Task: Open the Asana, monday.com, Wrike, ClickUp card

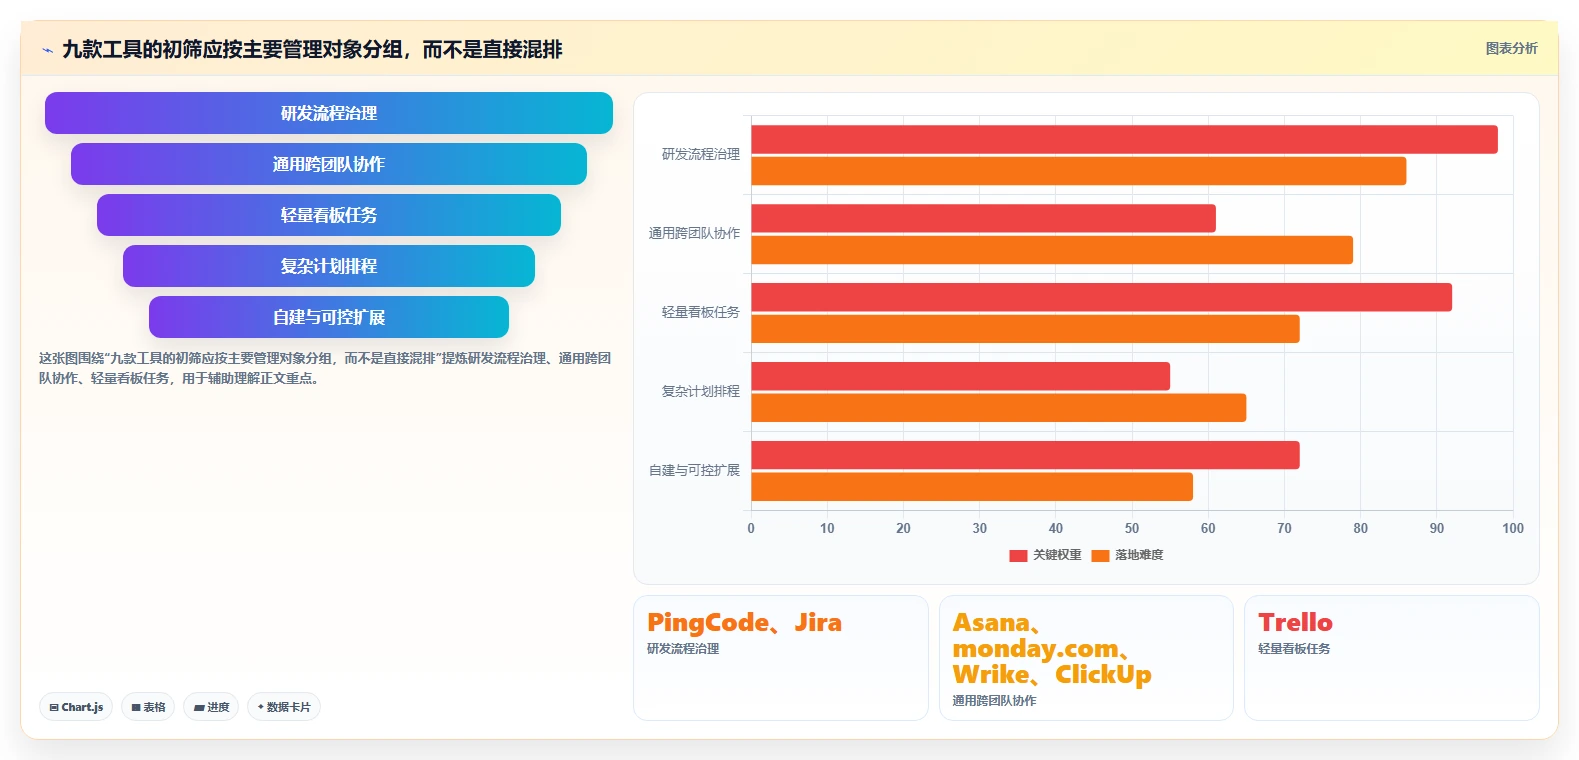Action: (x=1086, y=658)
